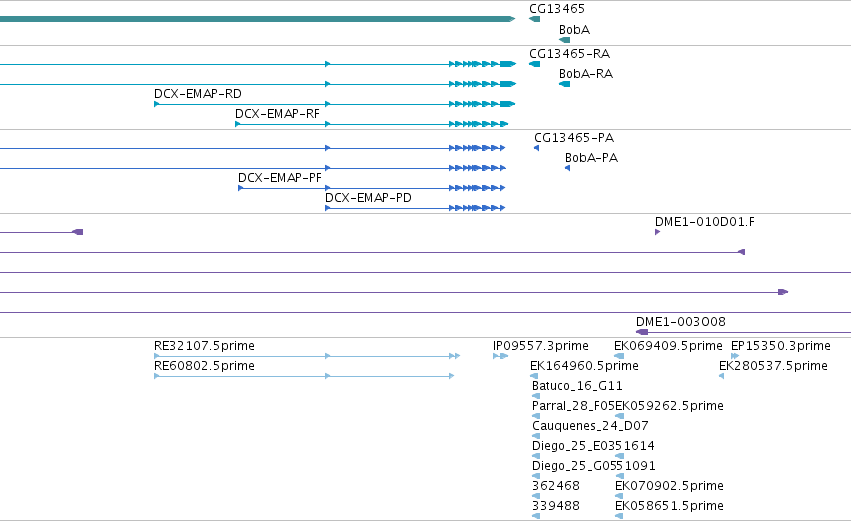Click the DCX-EMAP-PD protein line
The image size is (851, 521).
[x=415, y=208]
